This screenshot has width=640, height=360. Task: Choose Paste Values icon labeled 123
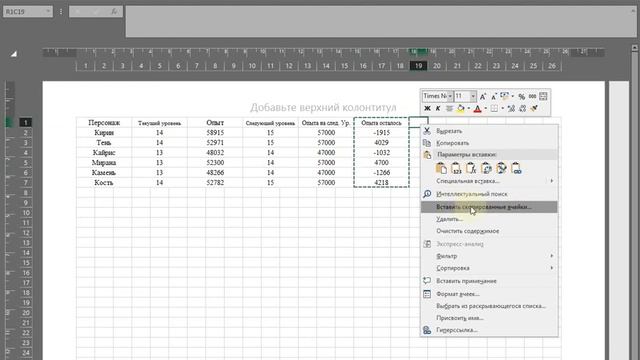[456, 168]
